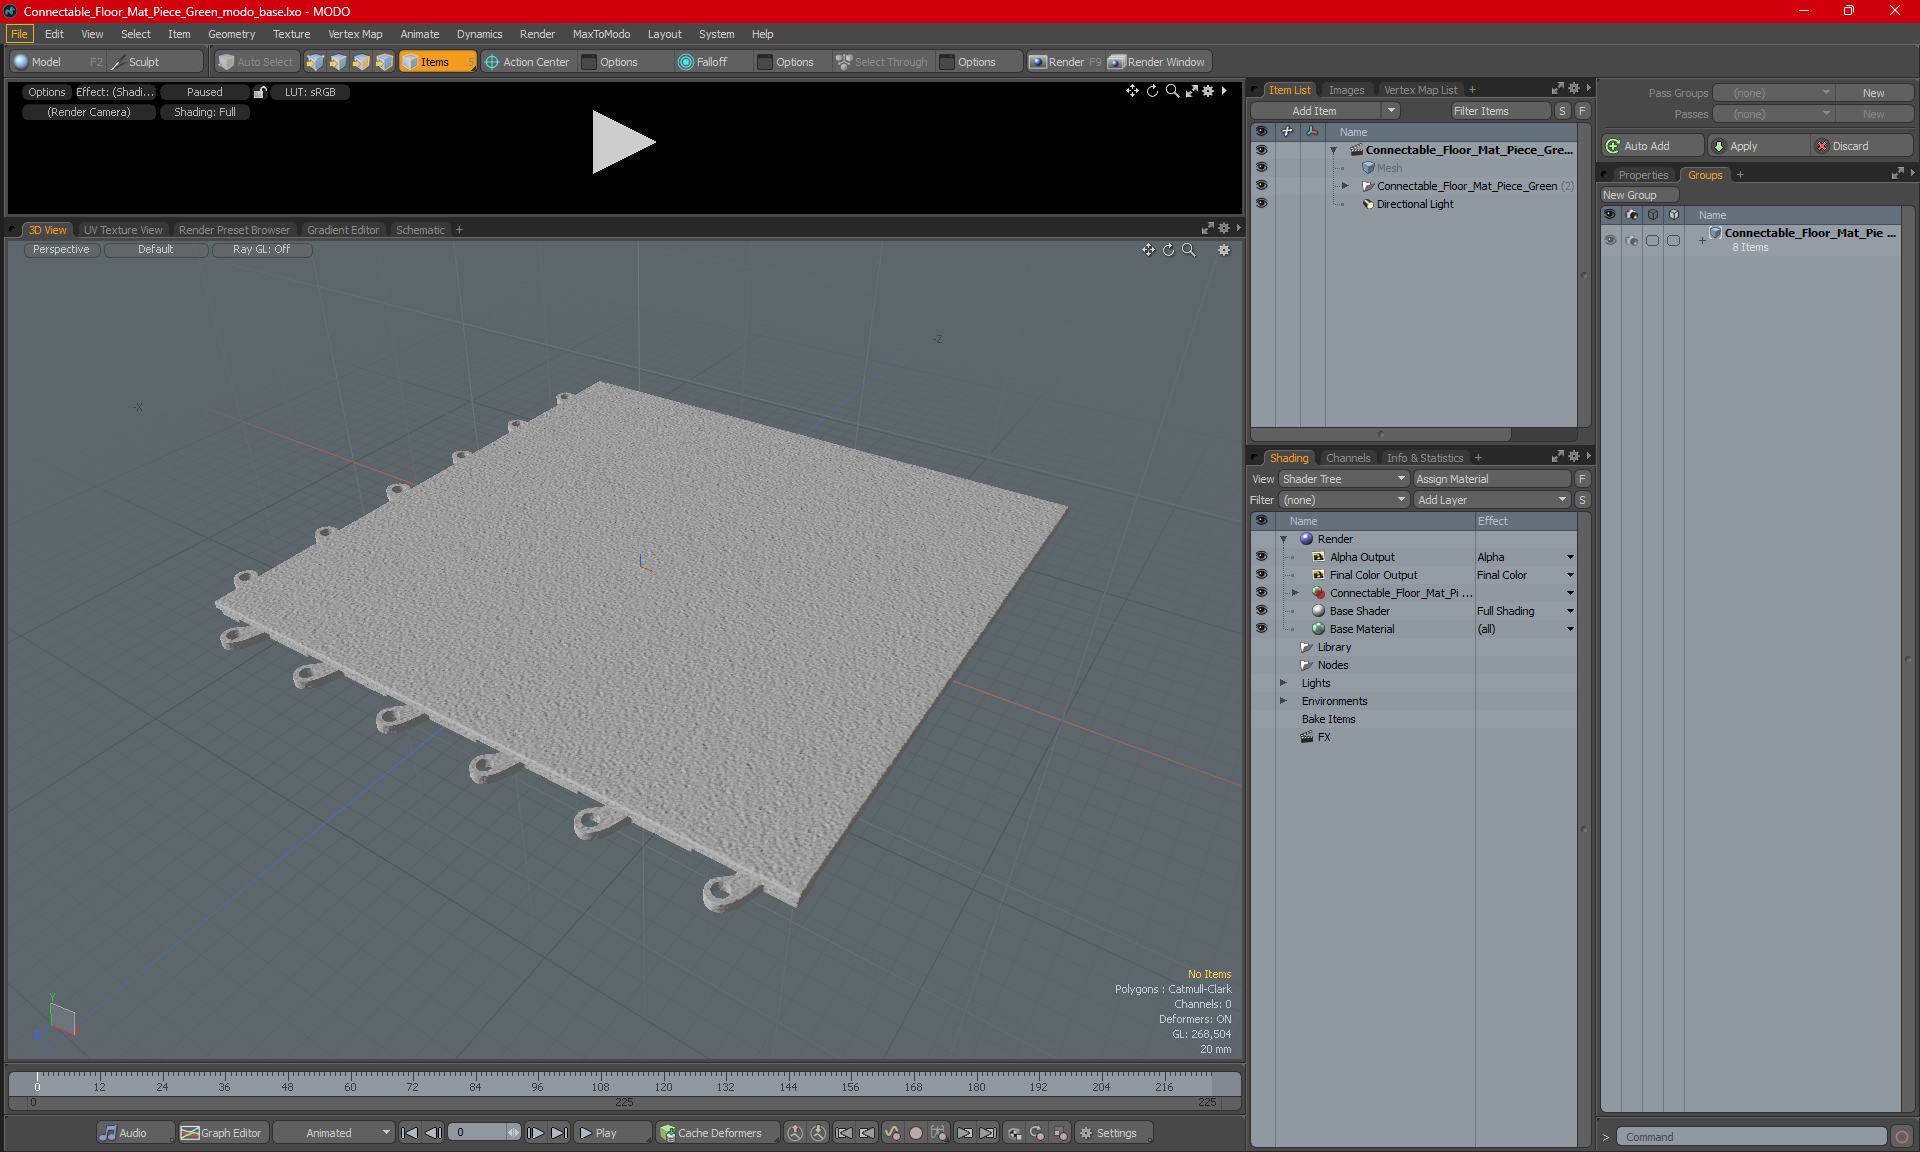Expand the Connectable_Floor_Mat_Pi material layer

pos(1295,591)
